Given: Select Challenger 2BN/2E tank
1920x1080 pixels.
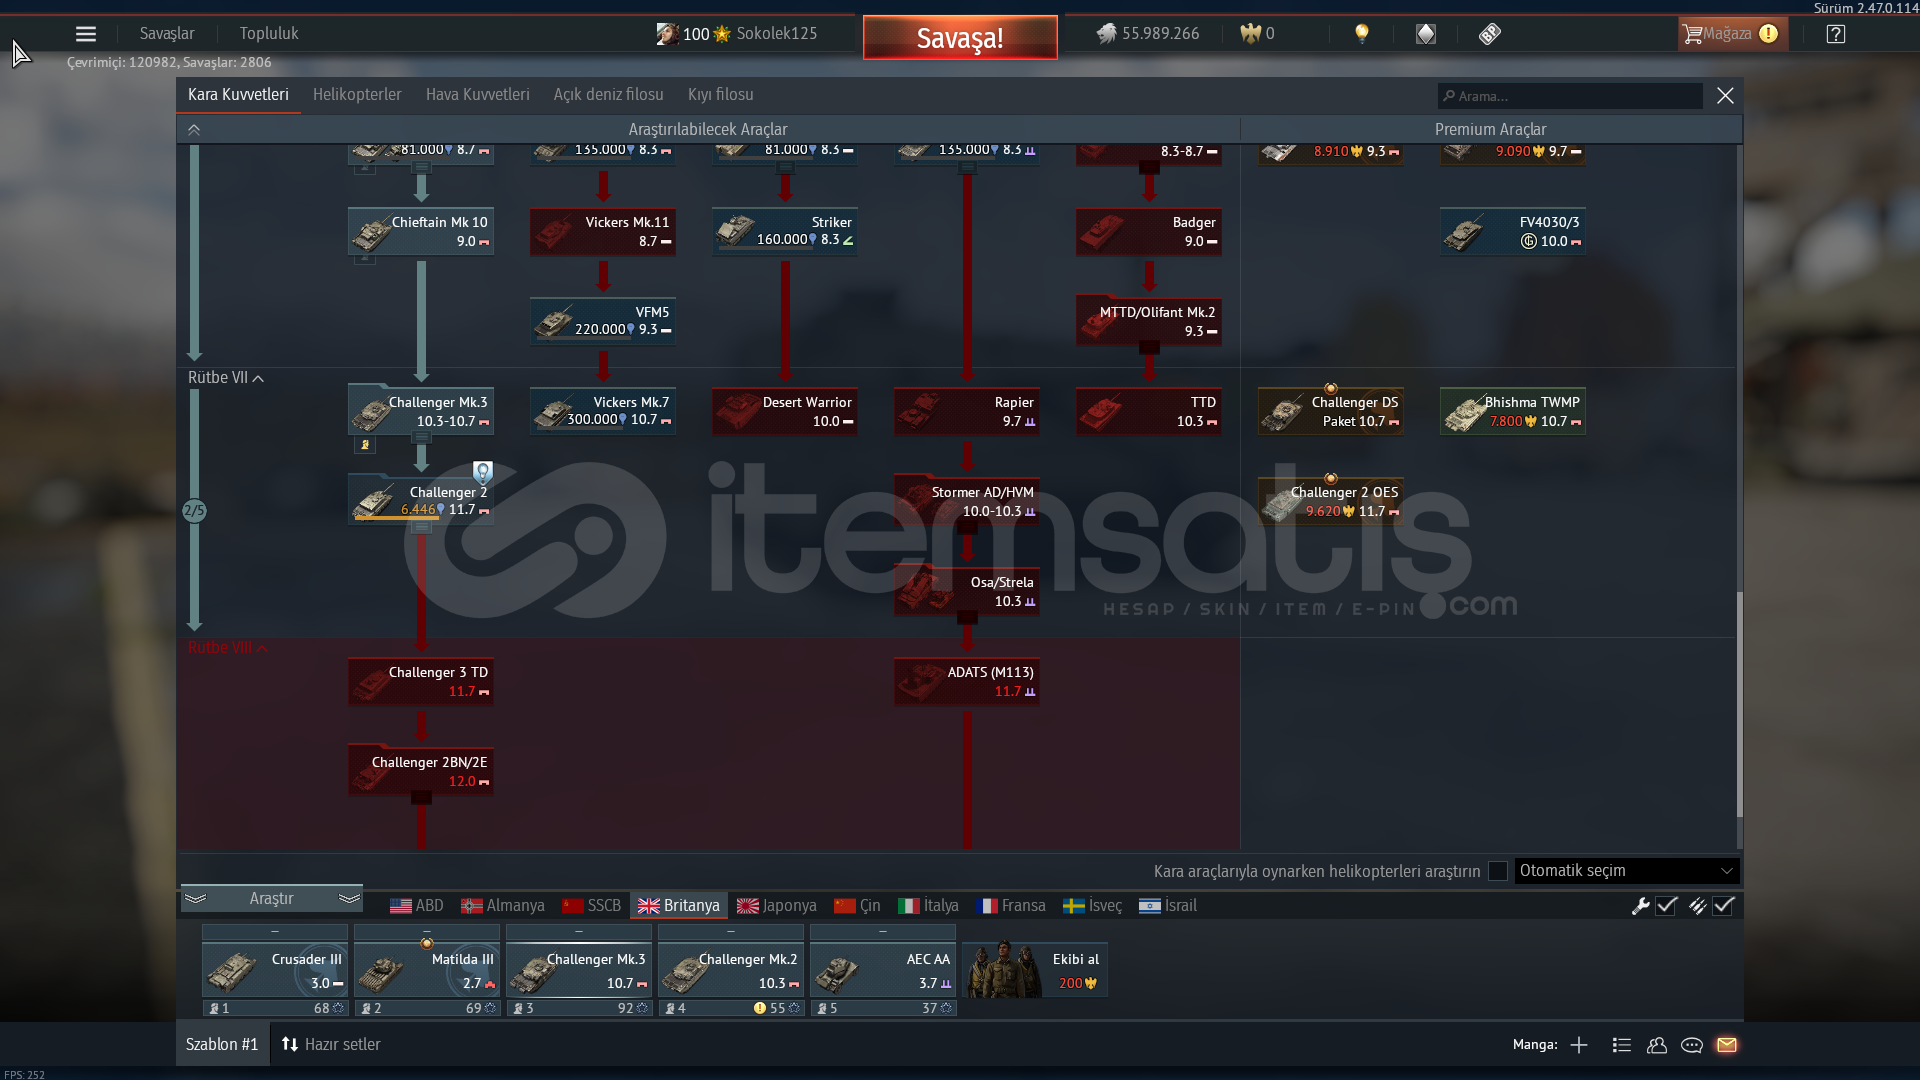Looking at the screenshot, I should click(x=421, y=772).
